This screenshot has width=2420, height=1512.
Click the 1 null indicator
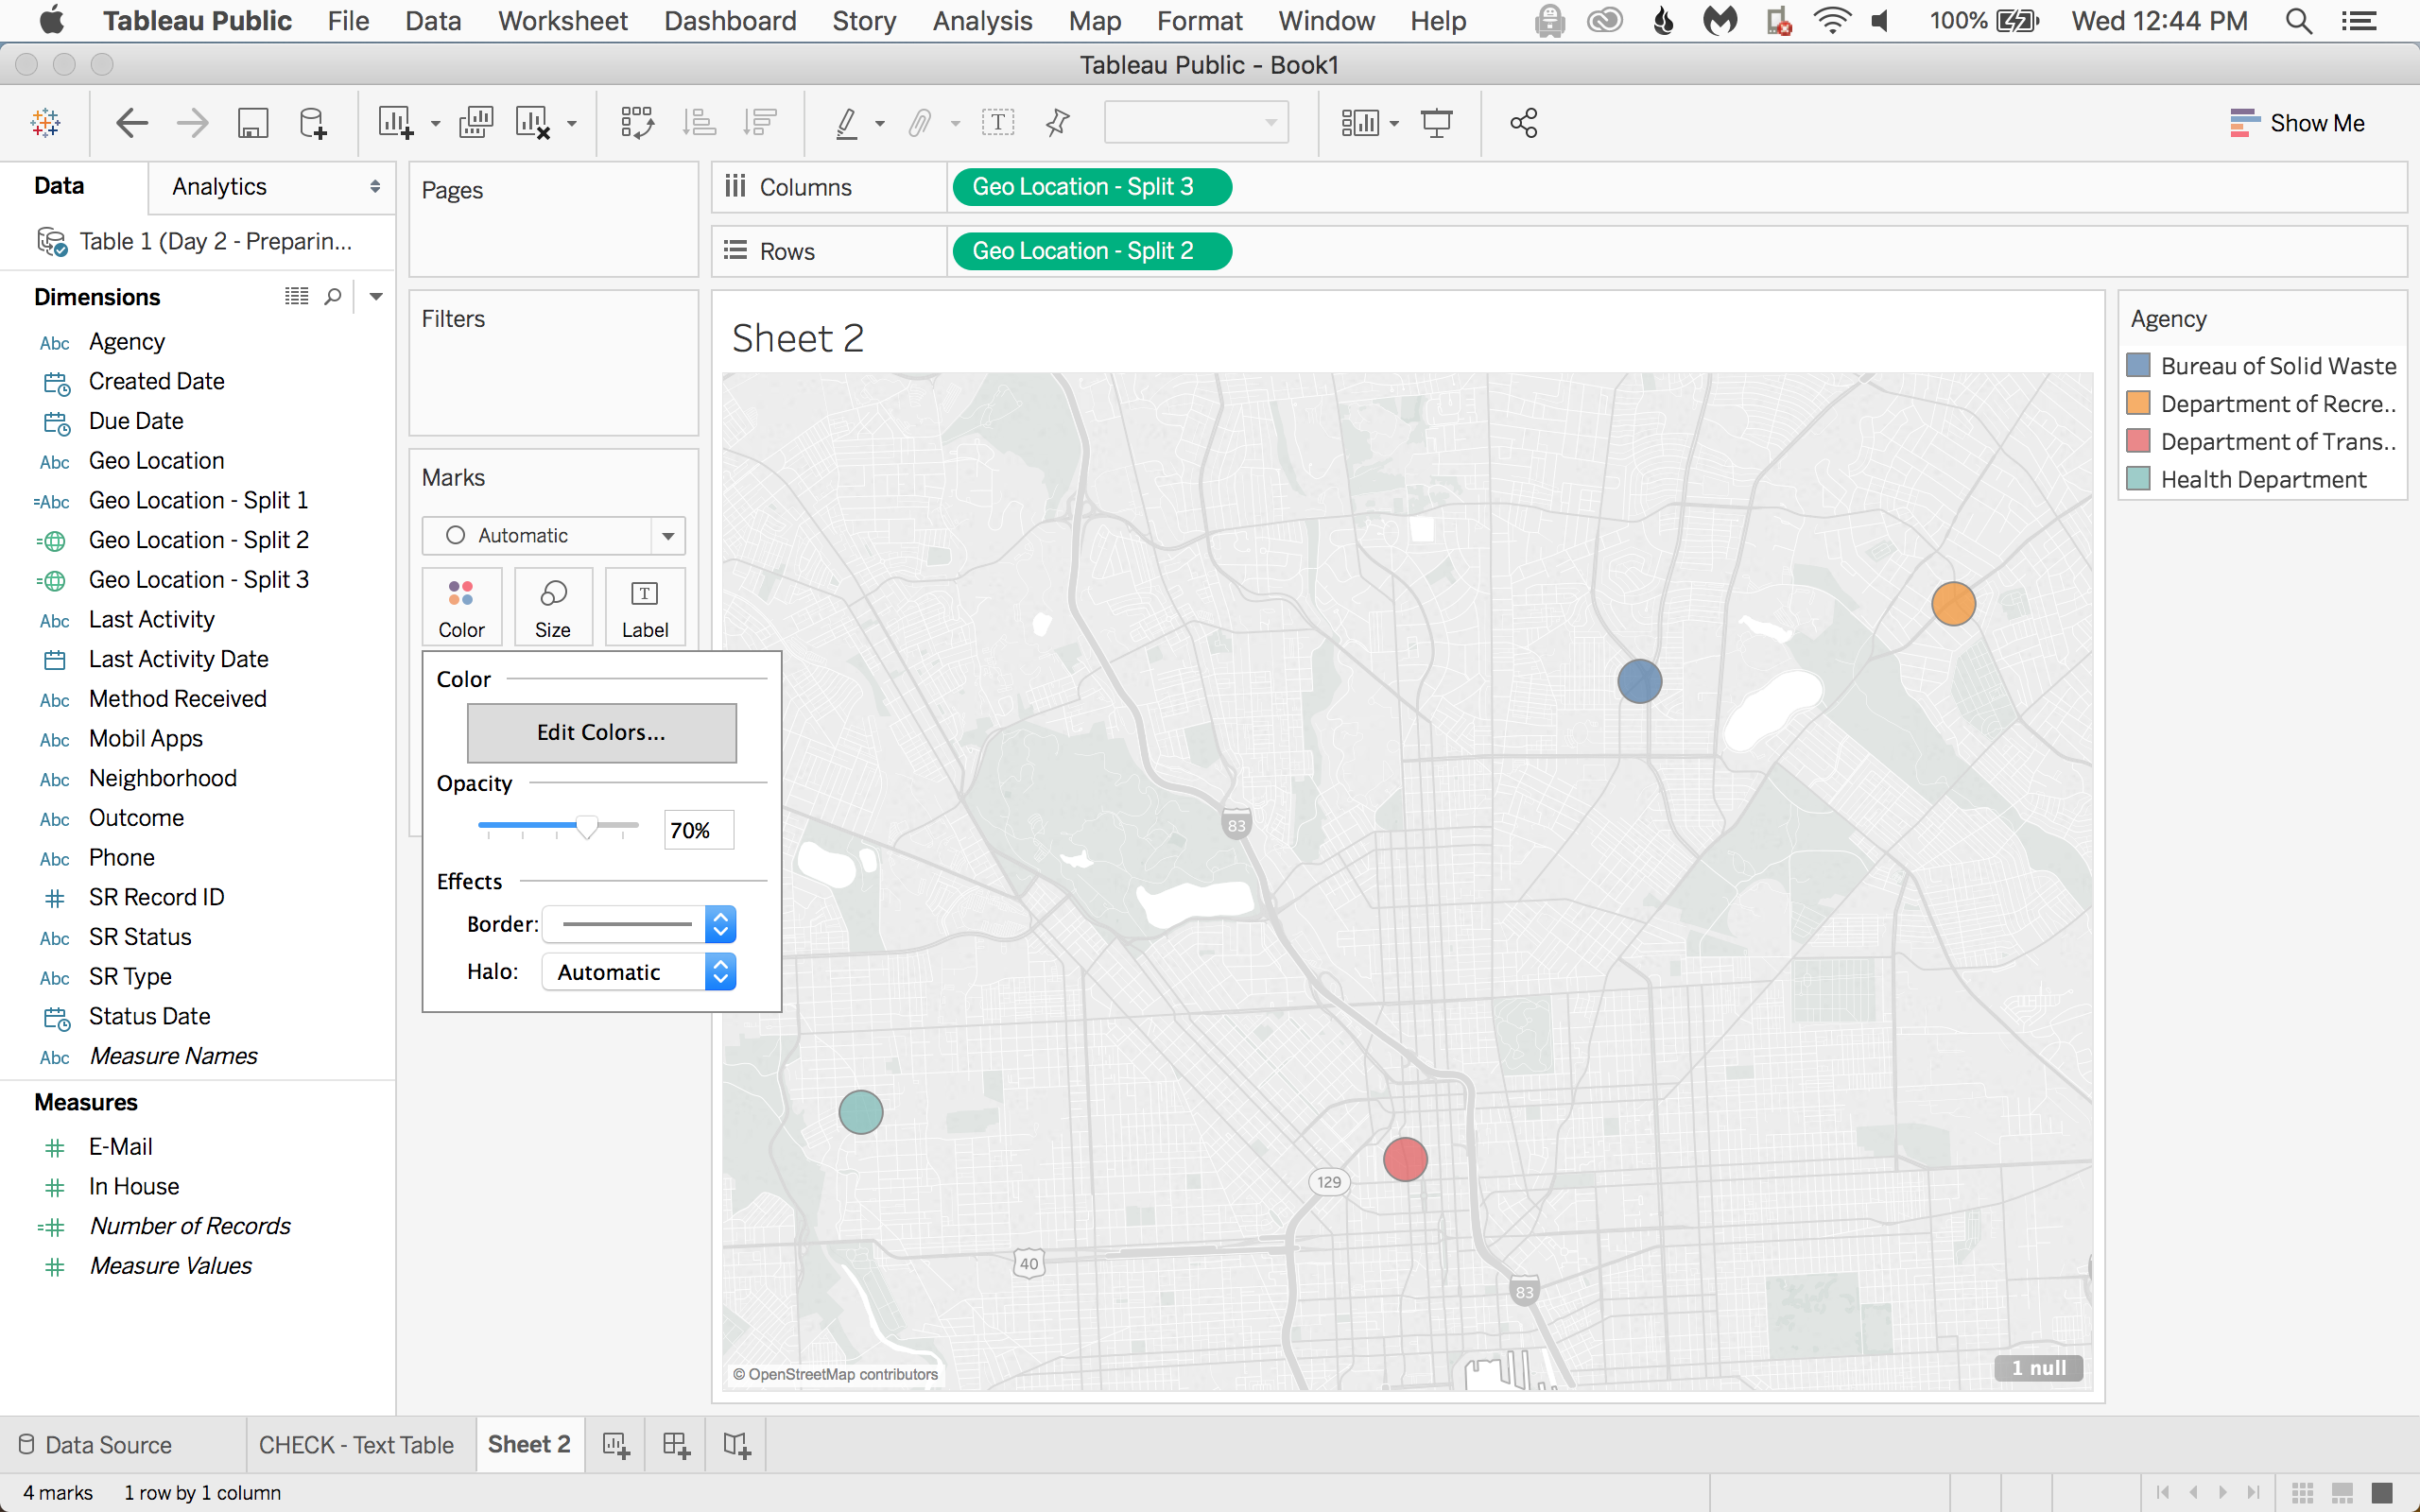pyautogui.click(x=2038, y=1368)
